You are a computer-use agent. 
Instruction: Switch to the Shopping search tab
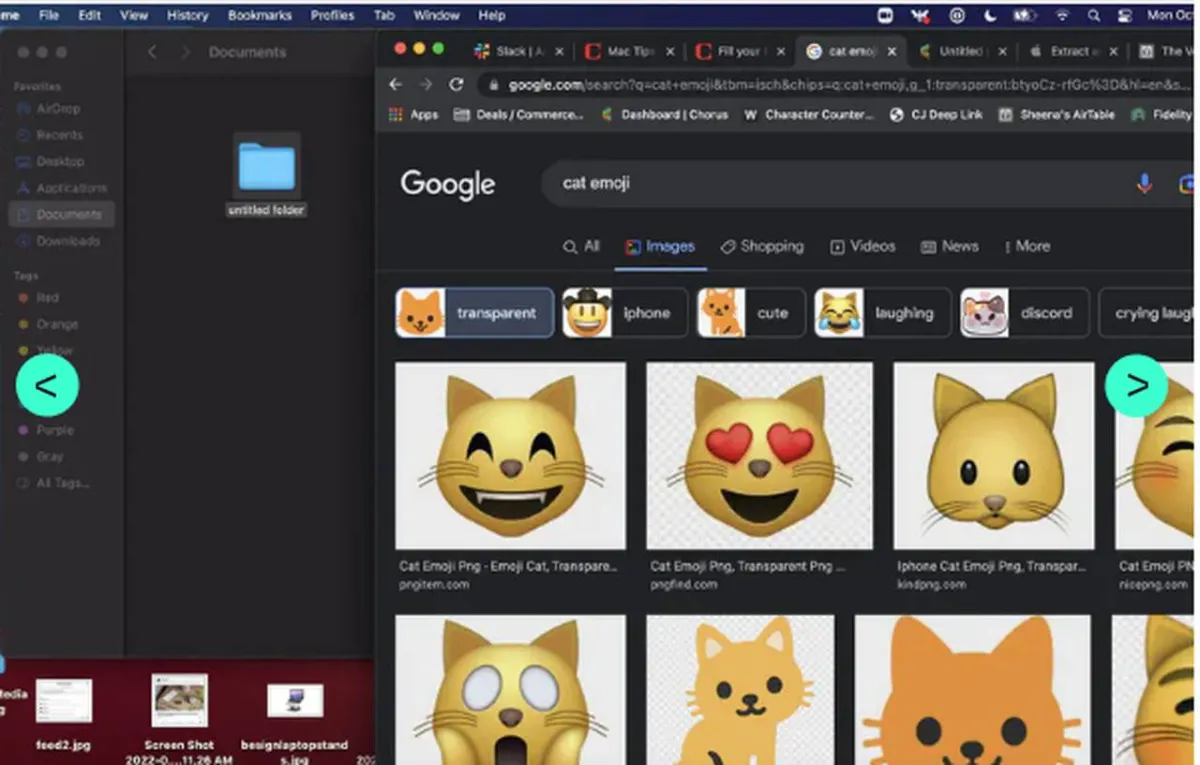[x=762, y=246]
